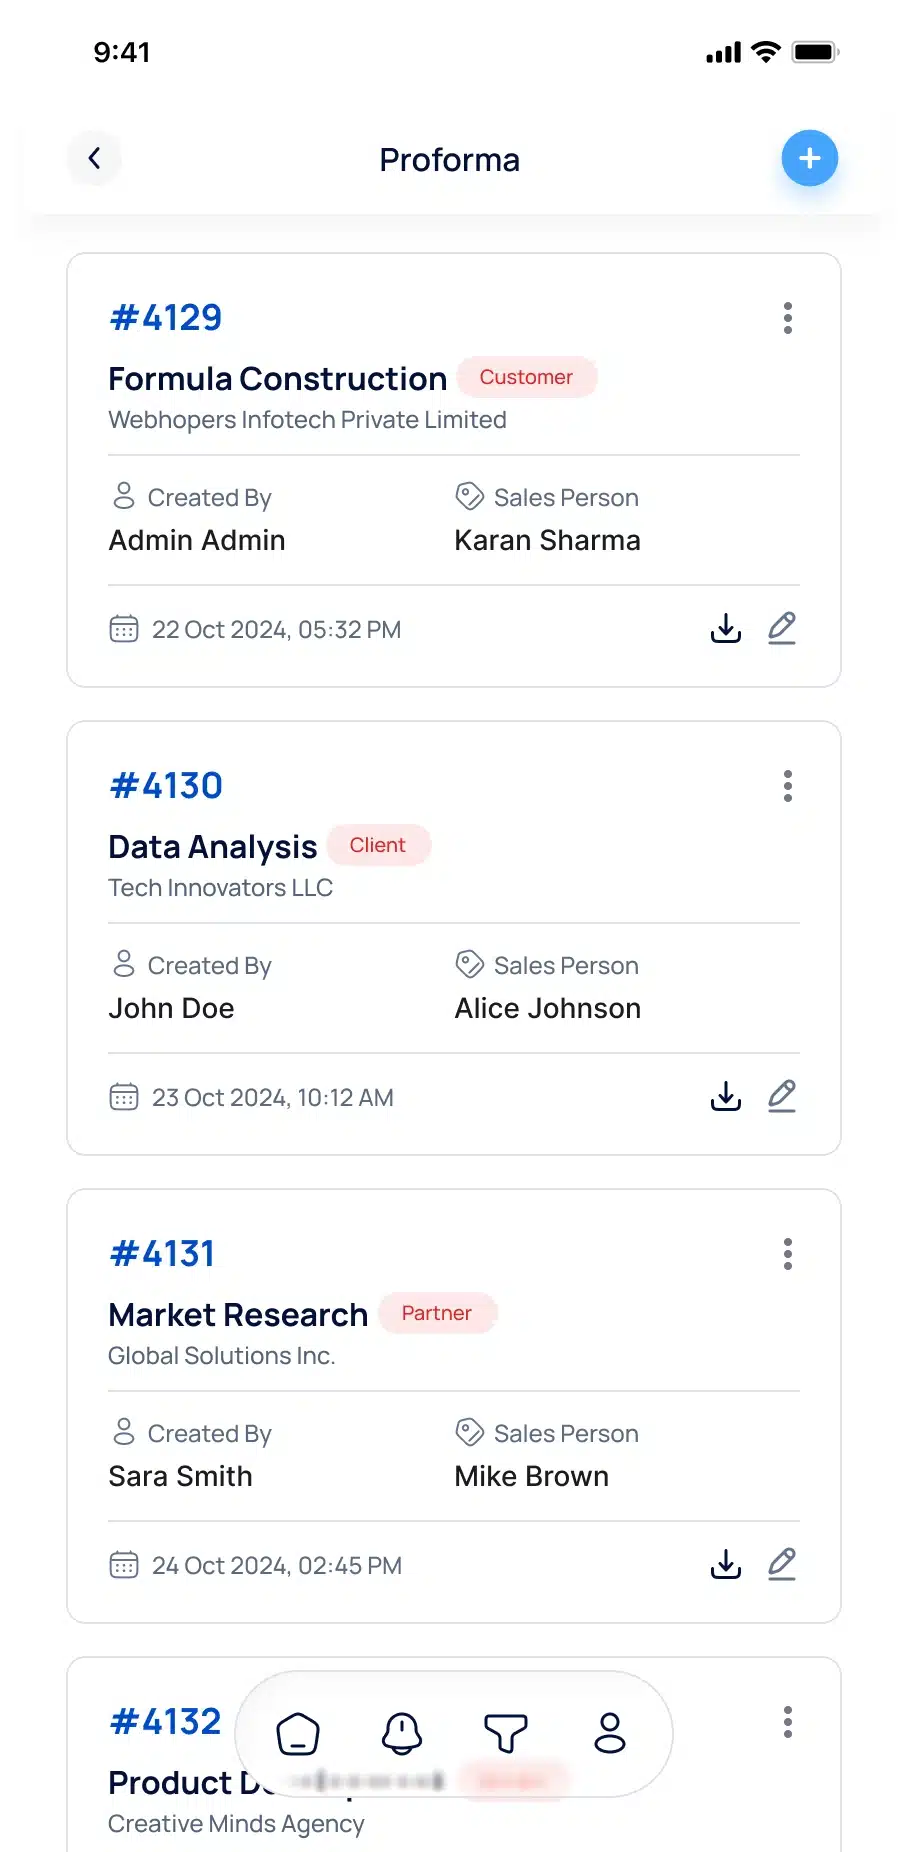
Task: Download proforma #4130
Action: (x=725, y=1096)
